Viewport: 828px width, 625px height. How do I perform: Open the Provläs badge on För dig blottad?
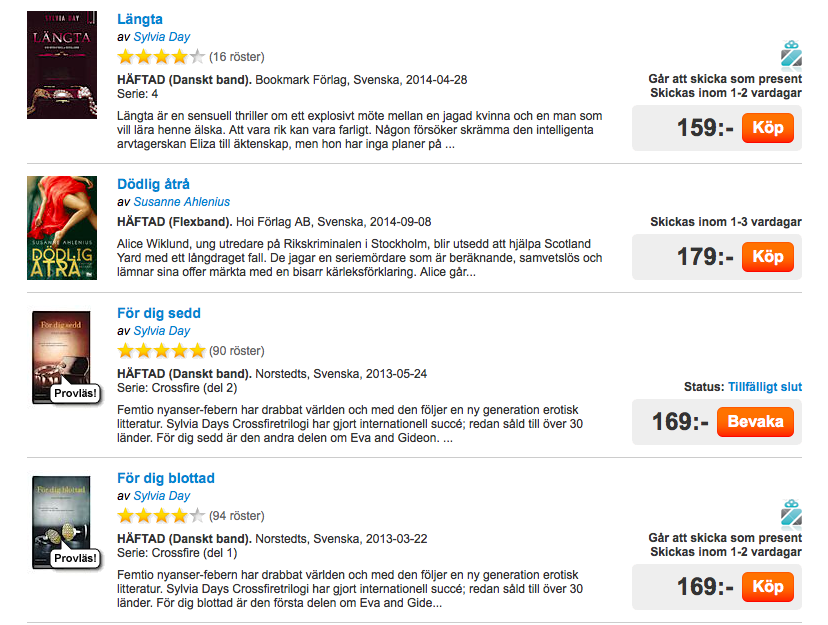76,558
